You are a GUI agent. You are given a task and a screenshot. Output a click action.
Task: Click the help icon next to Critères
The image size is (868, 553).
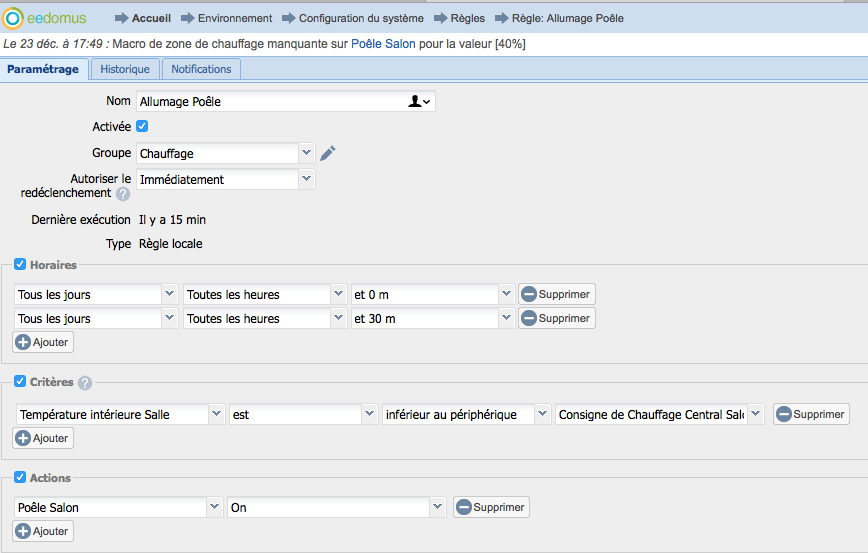point(85,382)
